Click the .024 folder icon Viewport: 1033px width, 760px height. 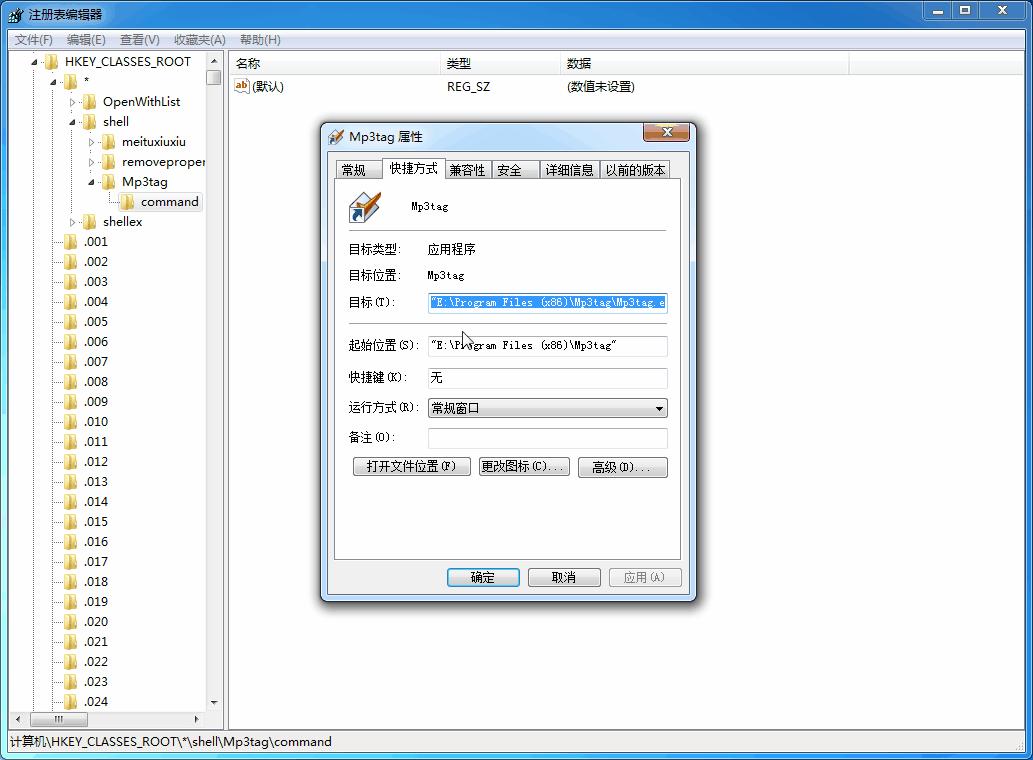[70, 701]
